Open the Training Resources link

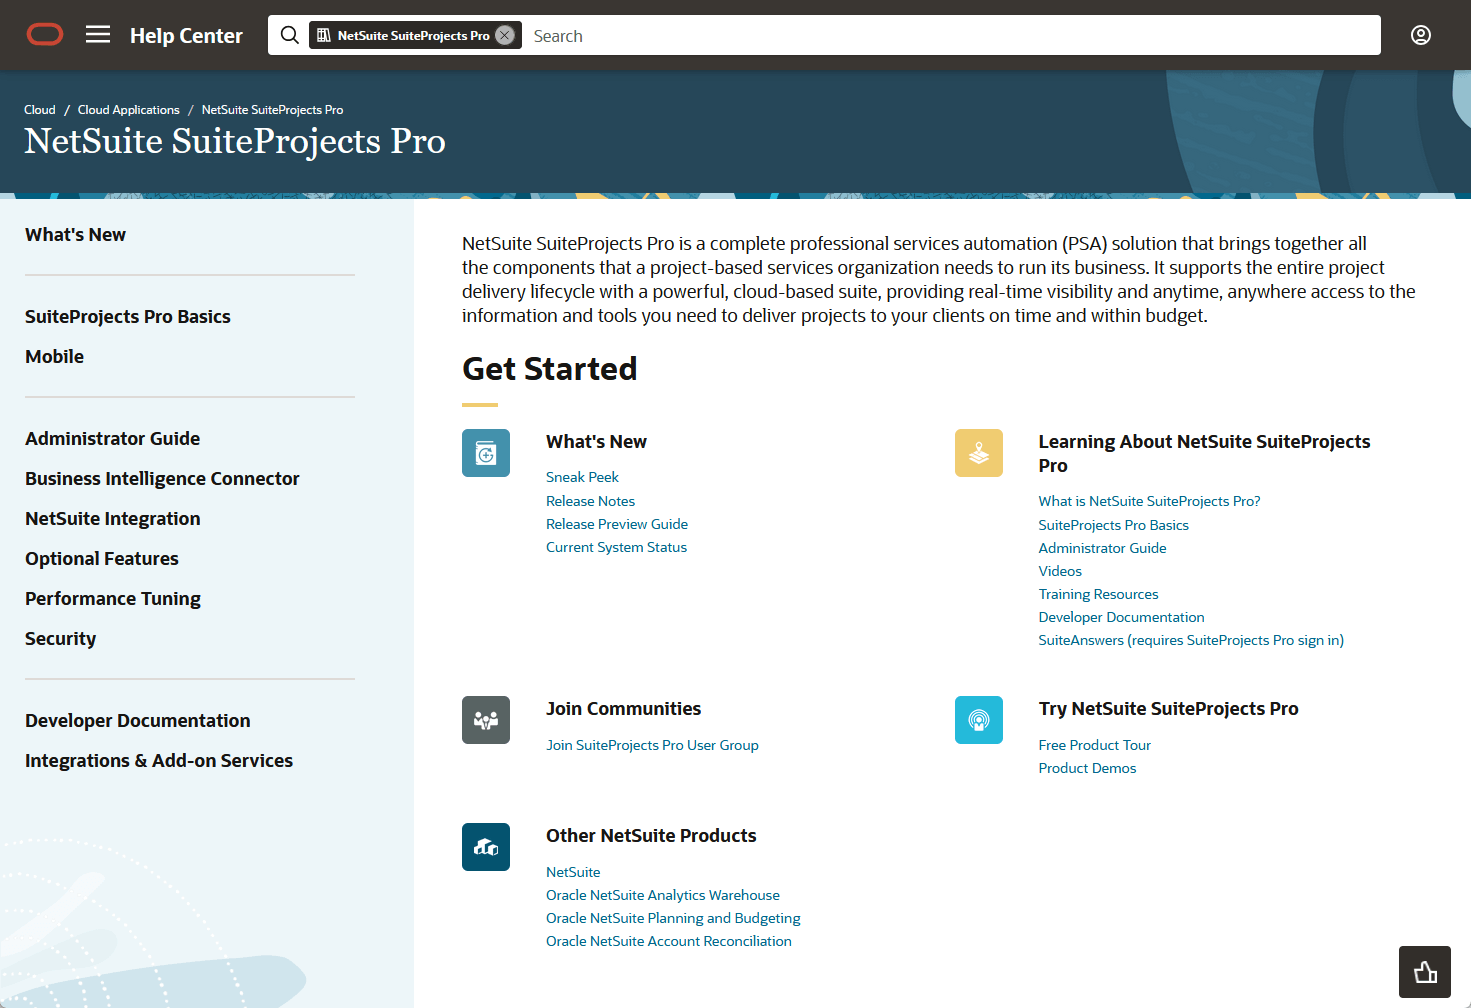click(x=1099, y=594)
